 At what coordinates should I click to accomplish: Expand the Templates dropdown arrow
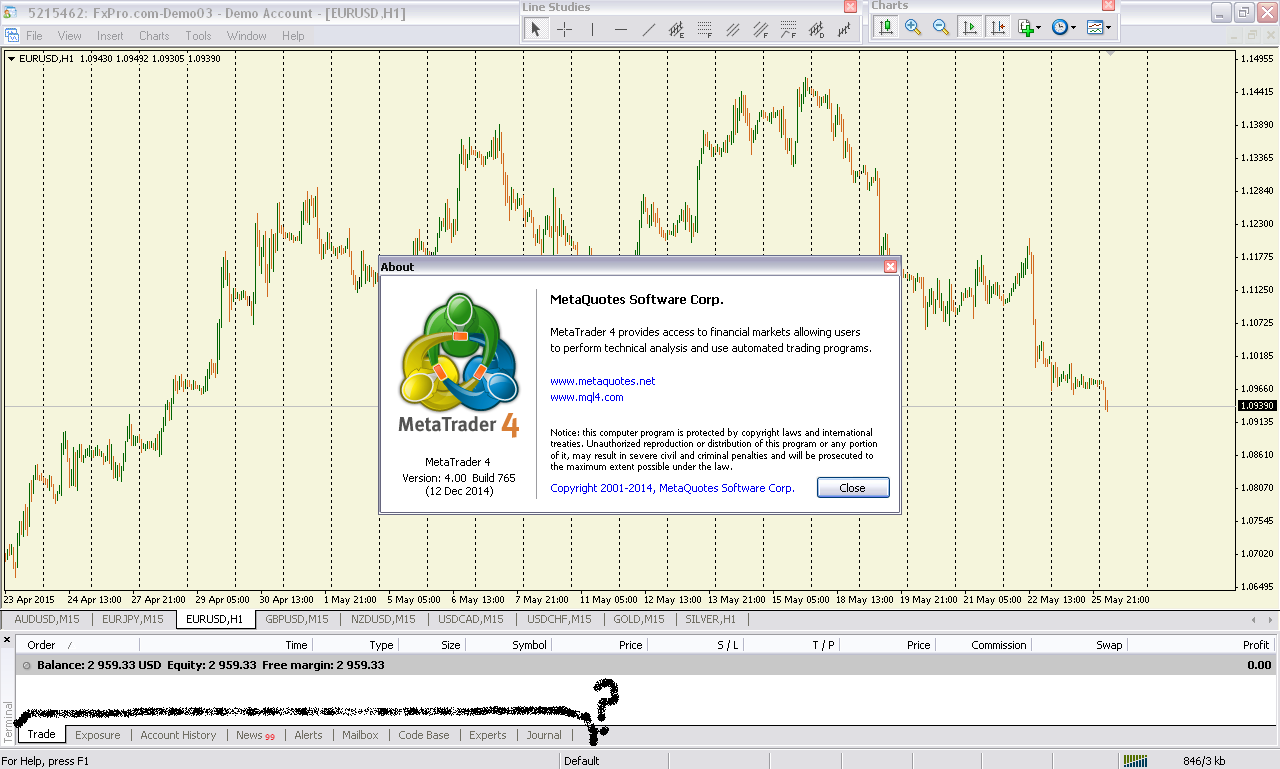coord(1109,28)
